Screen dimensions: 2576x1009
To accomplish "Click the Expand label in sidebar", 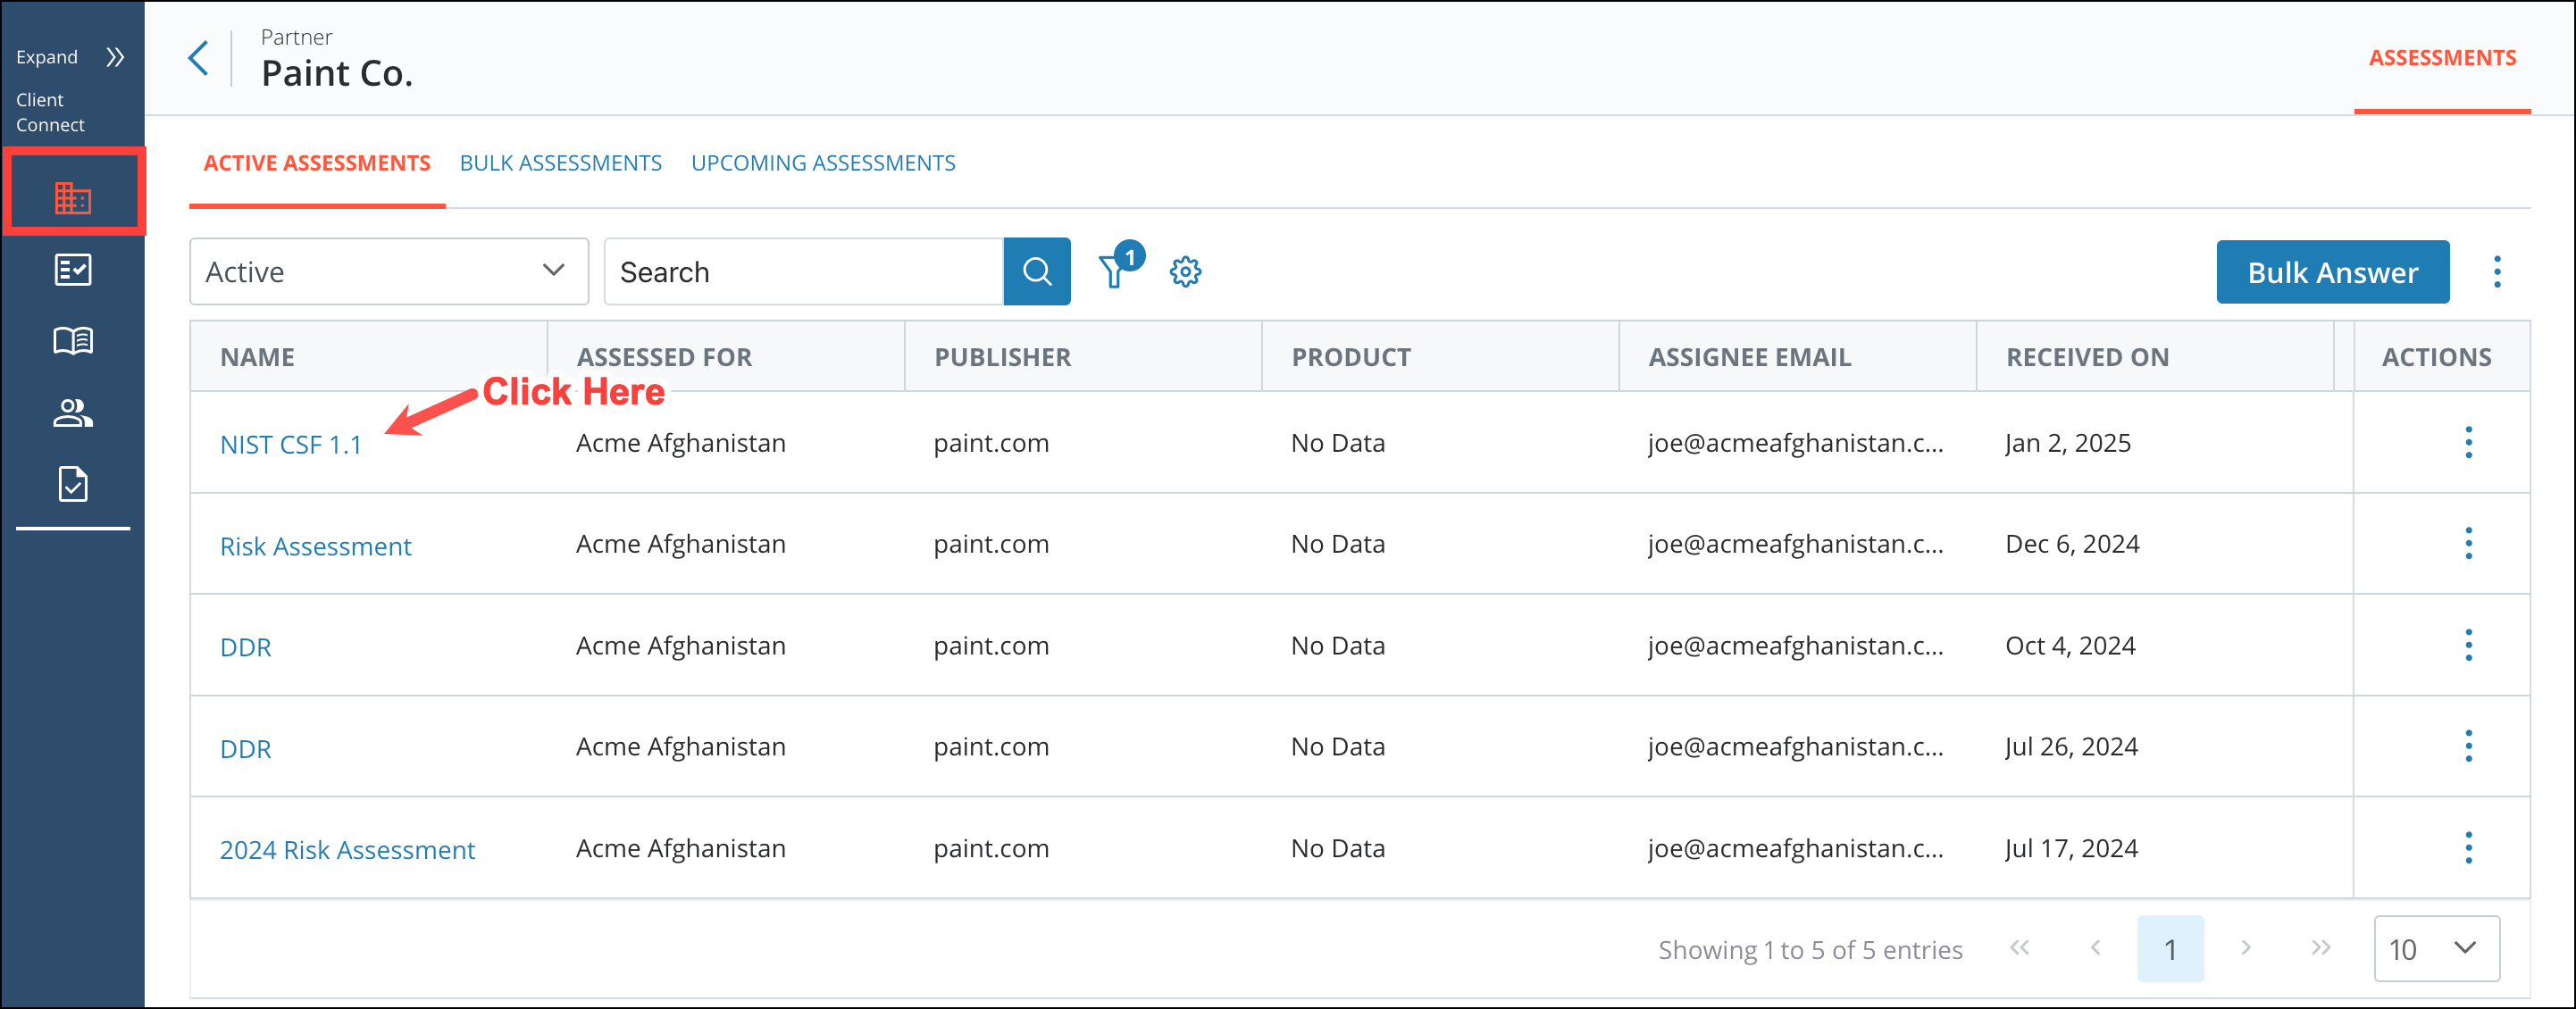I will (46, 57).
